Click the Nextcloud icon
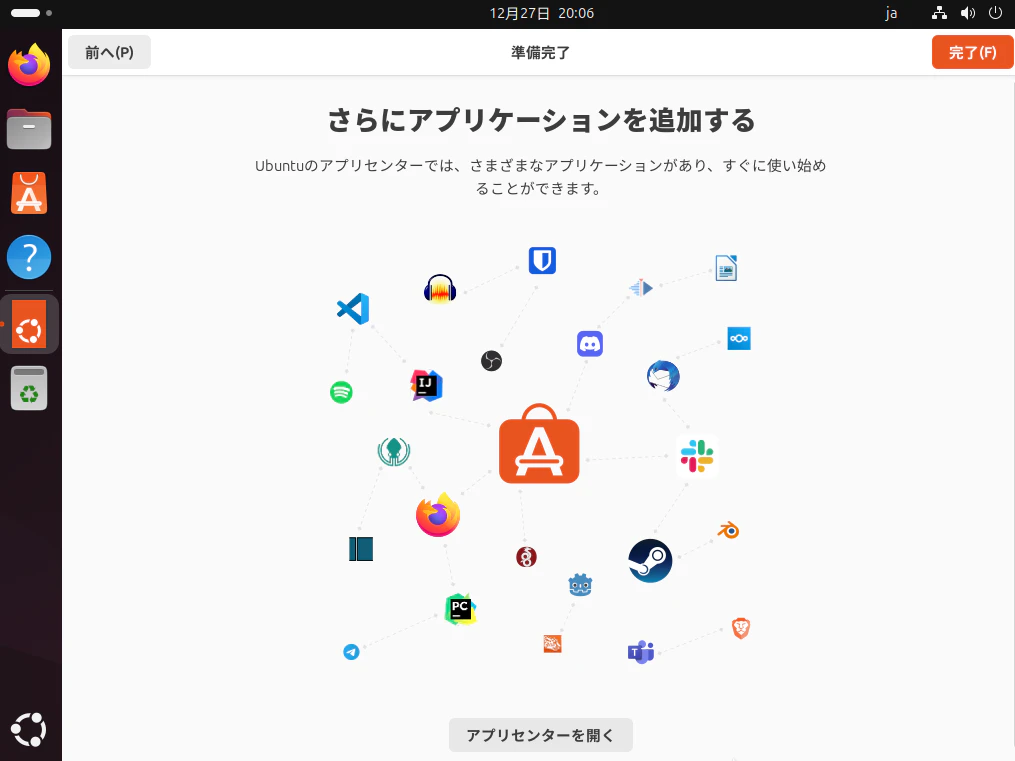 pyautogui.click(x=739, y=338)
